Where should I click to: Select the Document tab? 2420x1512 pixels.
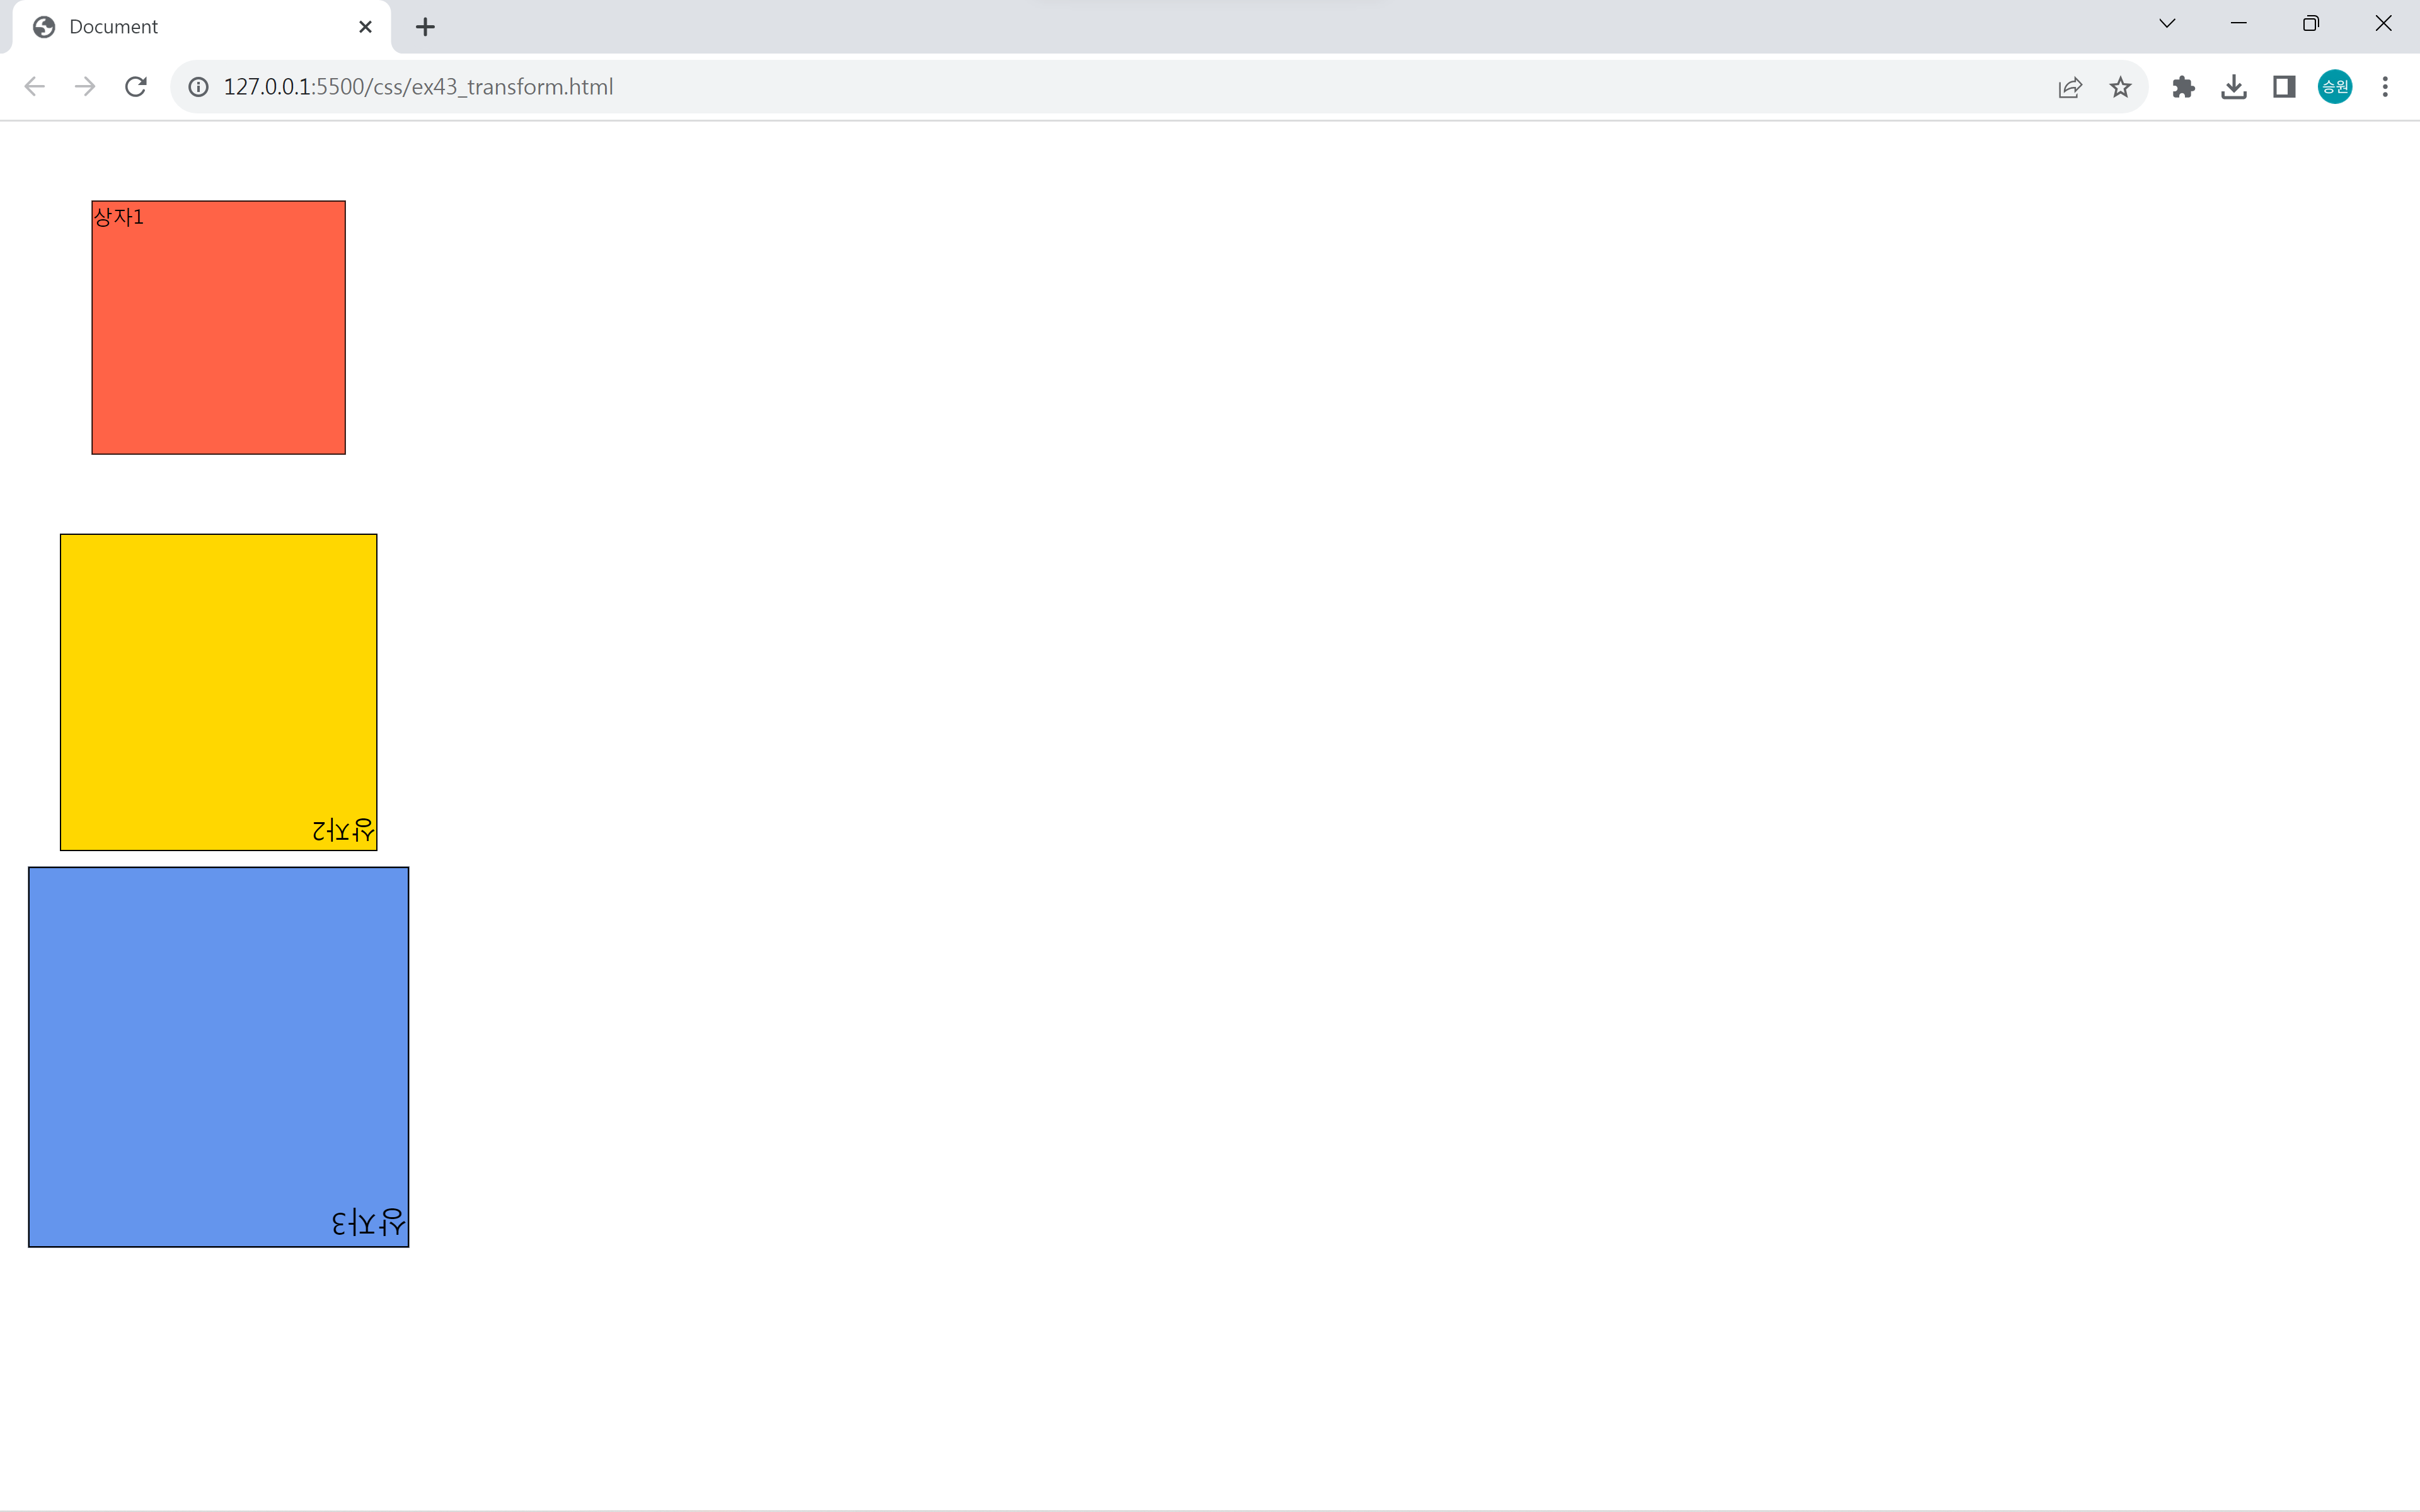180,27
